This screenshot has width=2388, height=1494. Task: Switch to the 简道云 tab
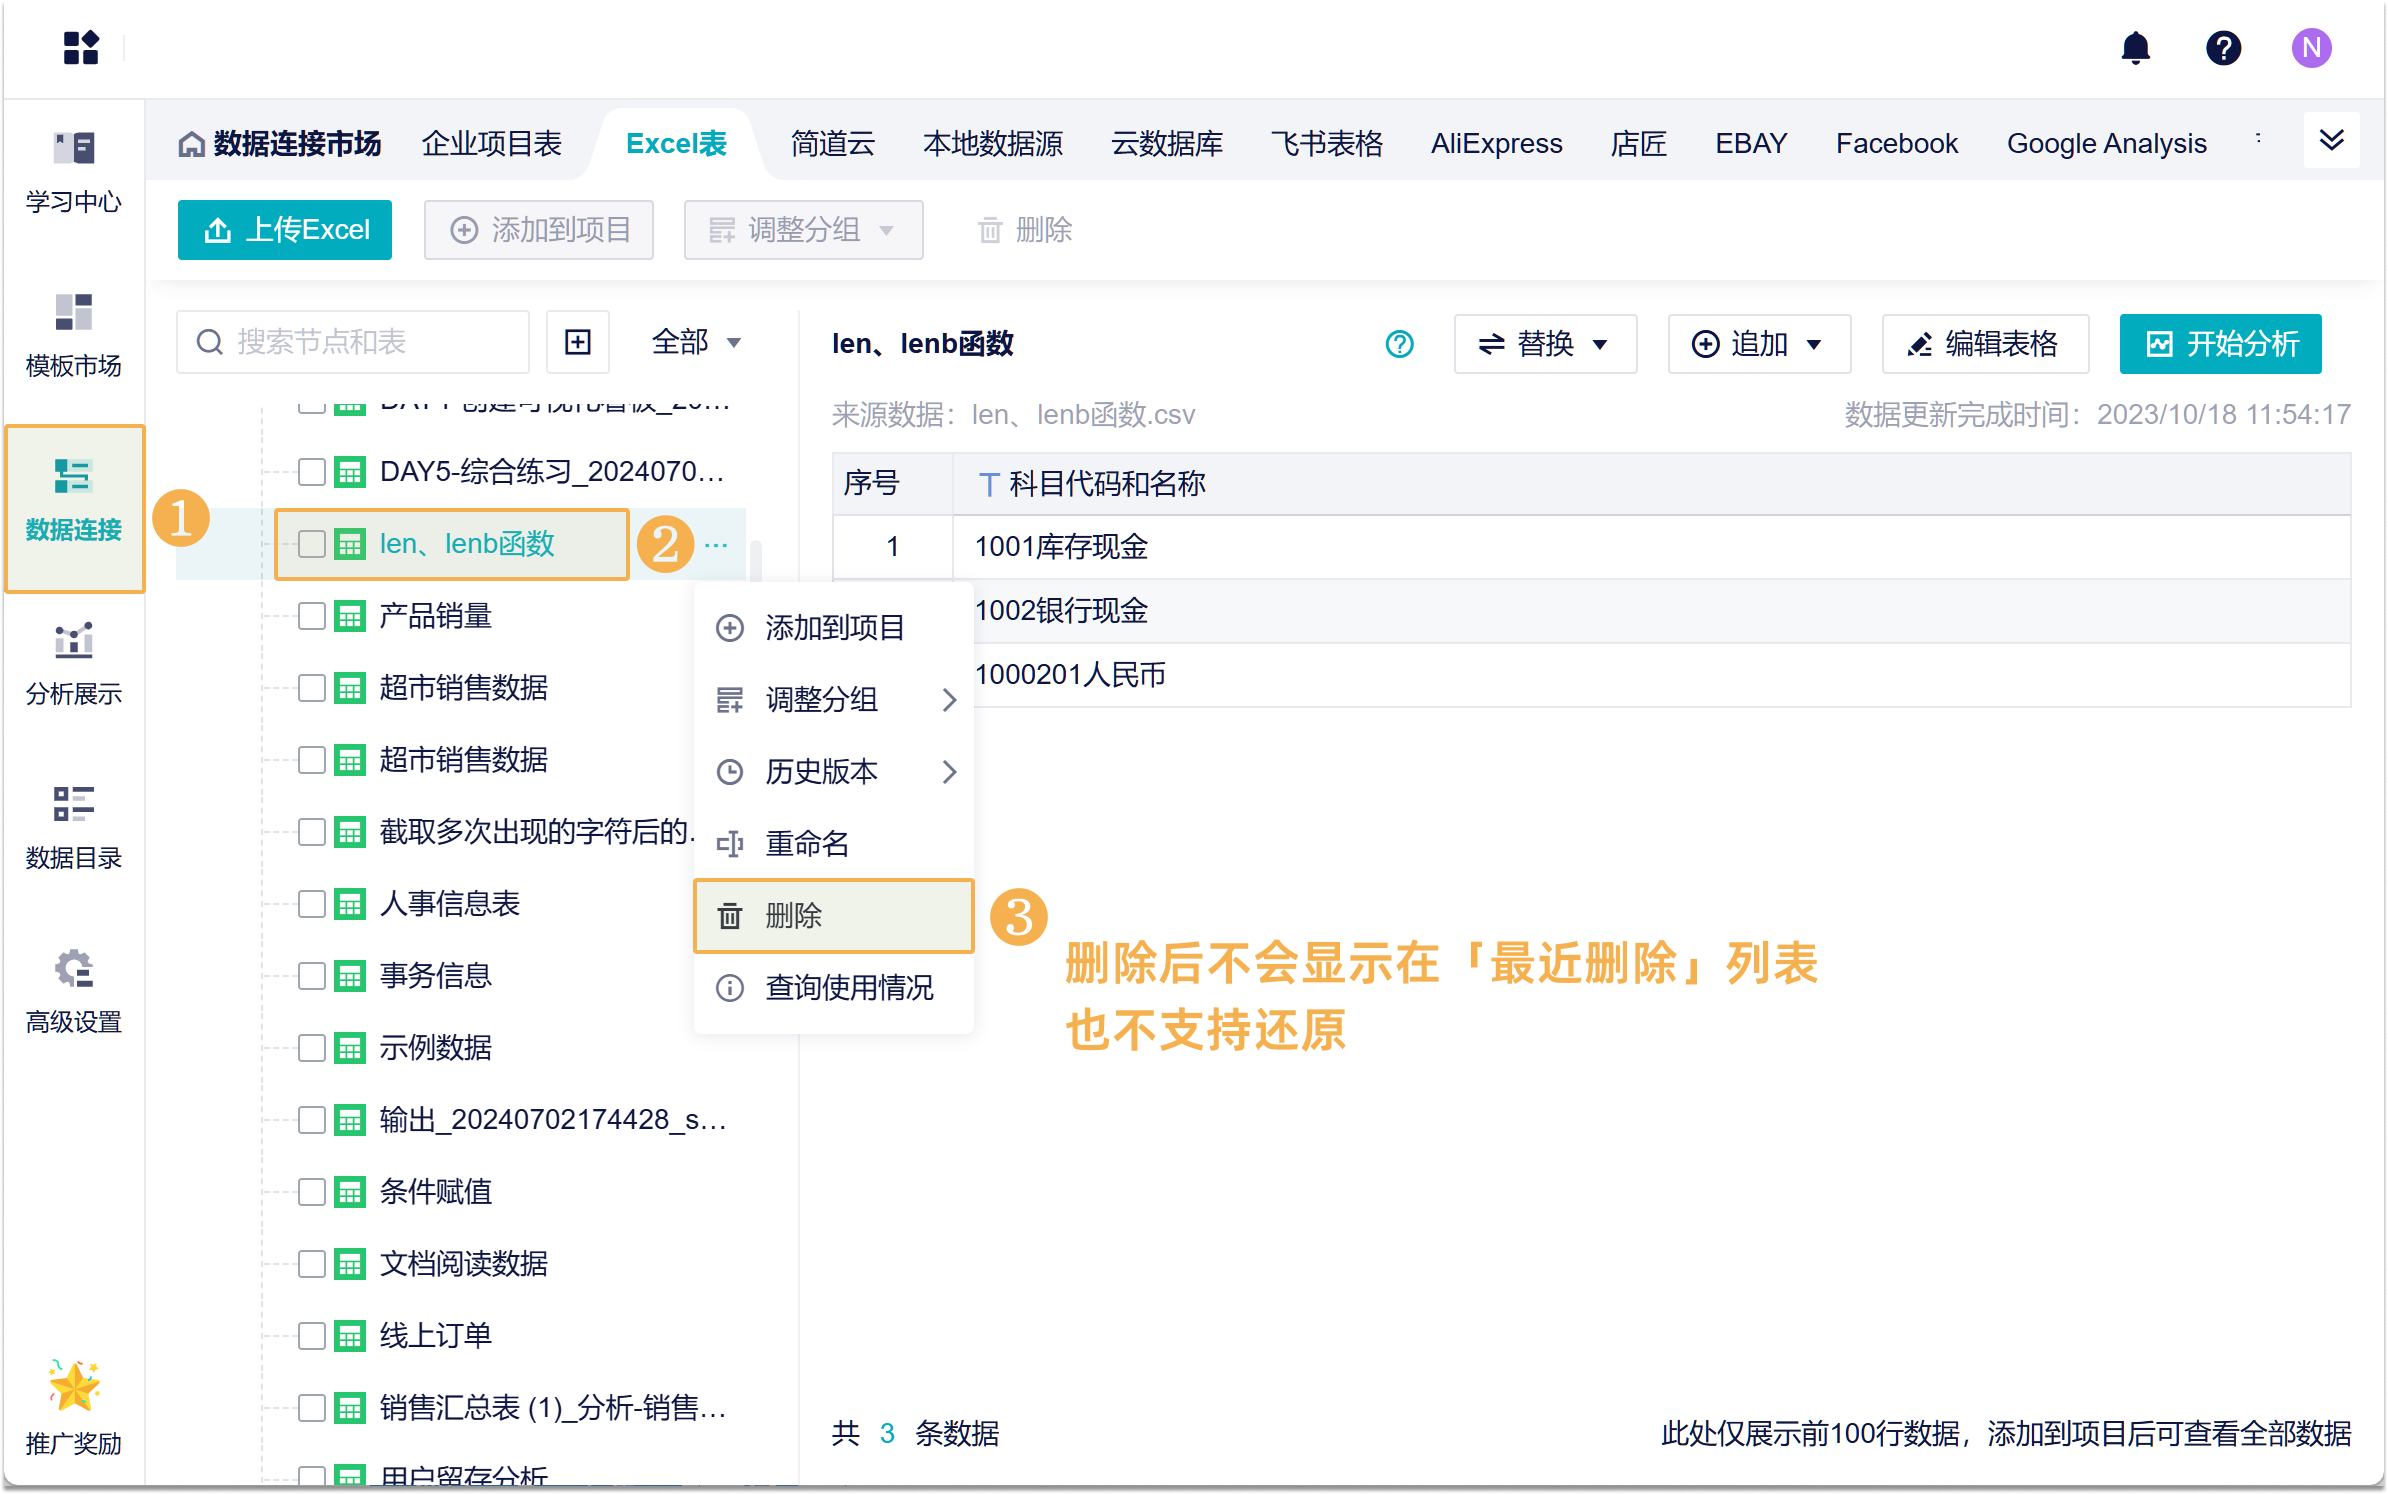point(832,144)
